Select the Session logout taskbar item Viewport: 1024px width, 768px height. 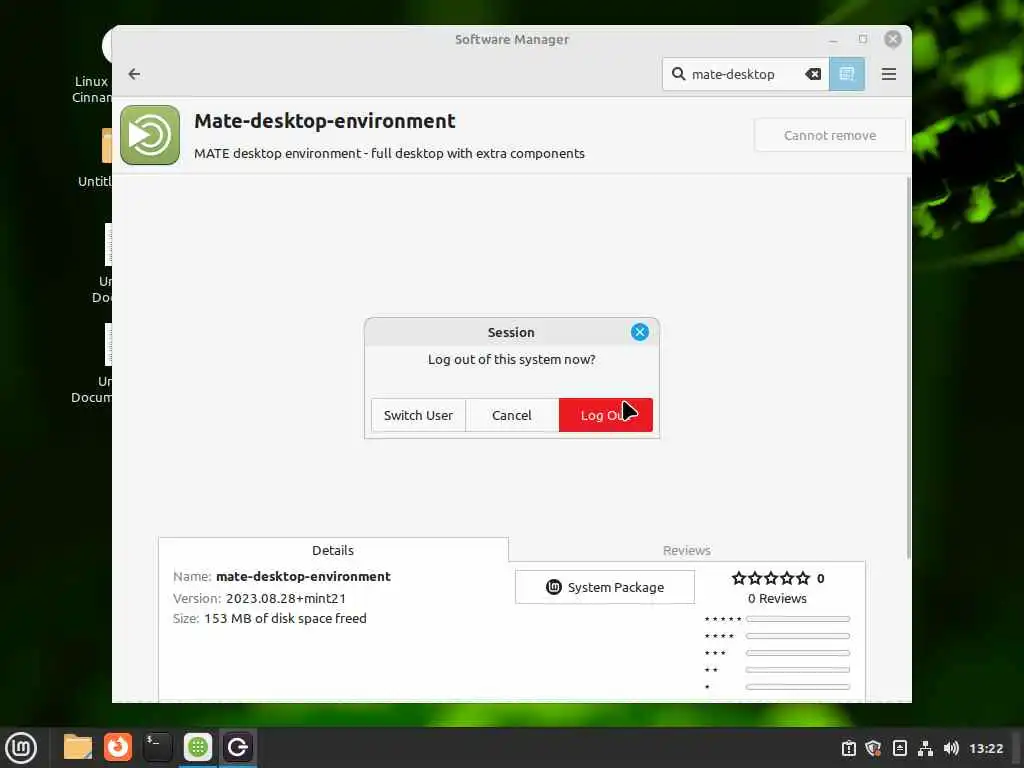(238, 747)
